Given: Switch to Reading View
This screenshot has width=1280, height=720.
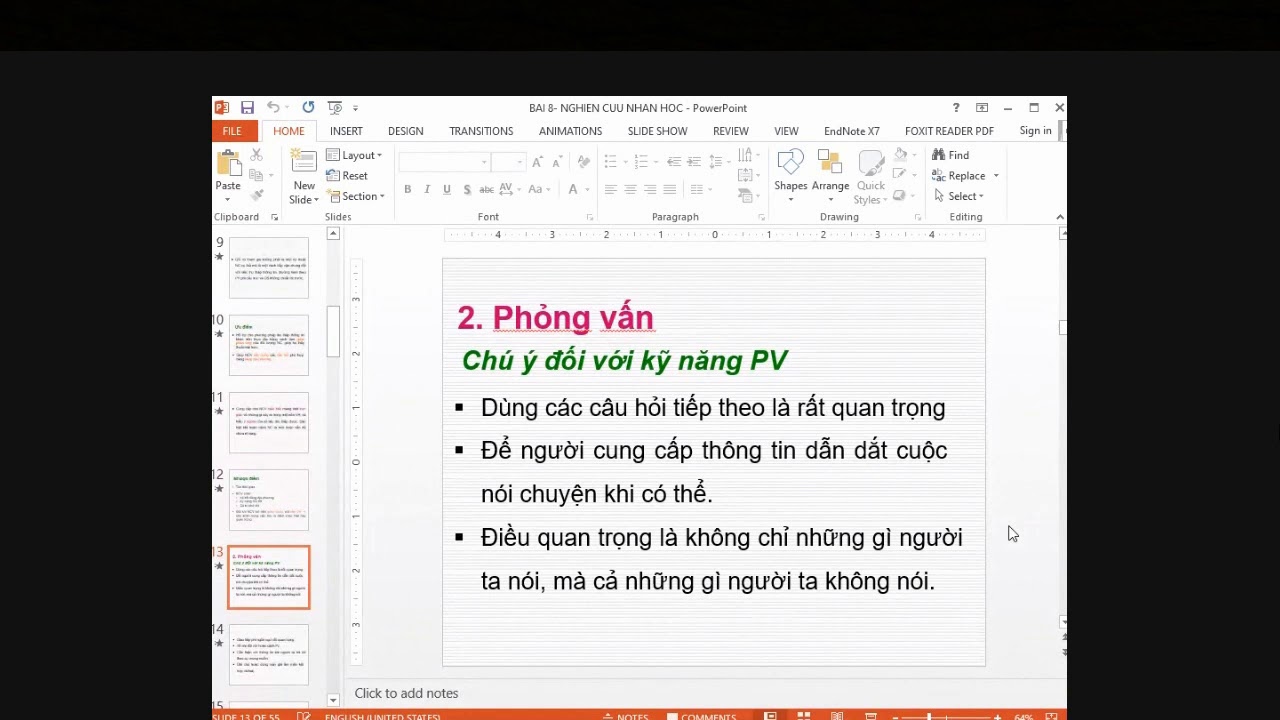Looking at the screenshot, I should click(x=837, y=716).
